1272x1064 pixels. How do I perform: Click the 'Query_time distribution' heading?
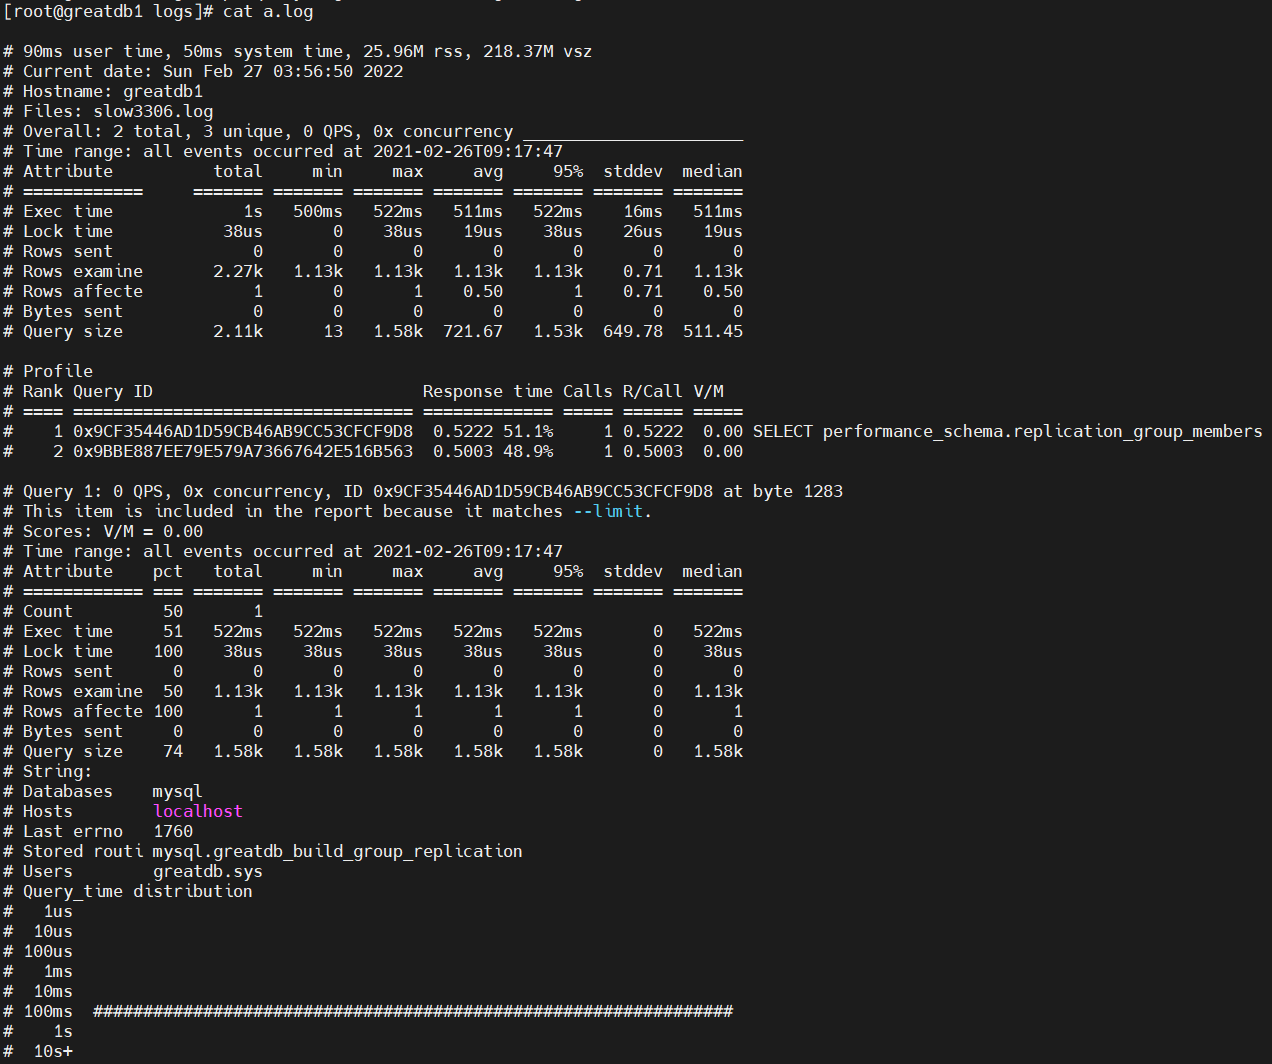138,891
